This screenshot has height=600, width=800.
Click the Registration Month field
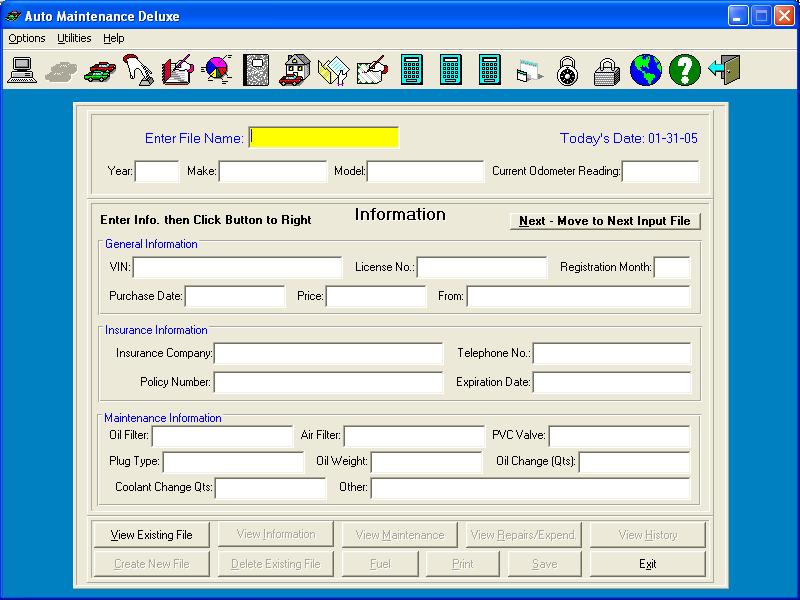point(672,267)
